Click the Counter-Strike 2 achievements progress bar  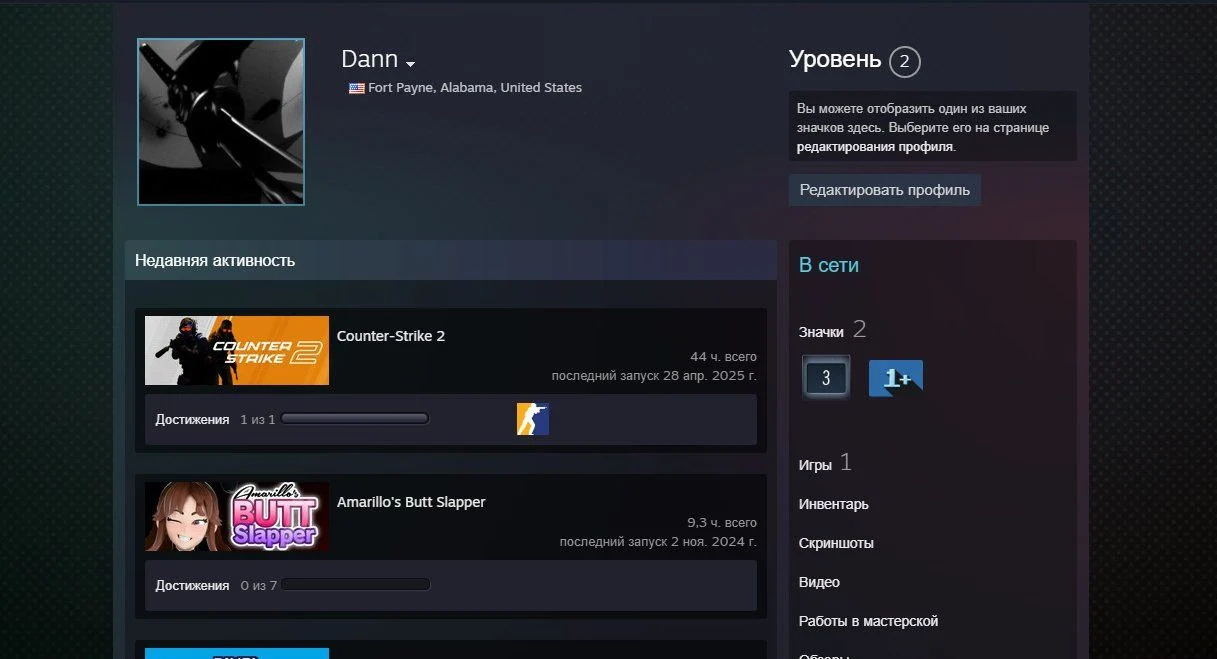355,419
